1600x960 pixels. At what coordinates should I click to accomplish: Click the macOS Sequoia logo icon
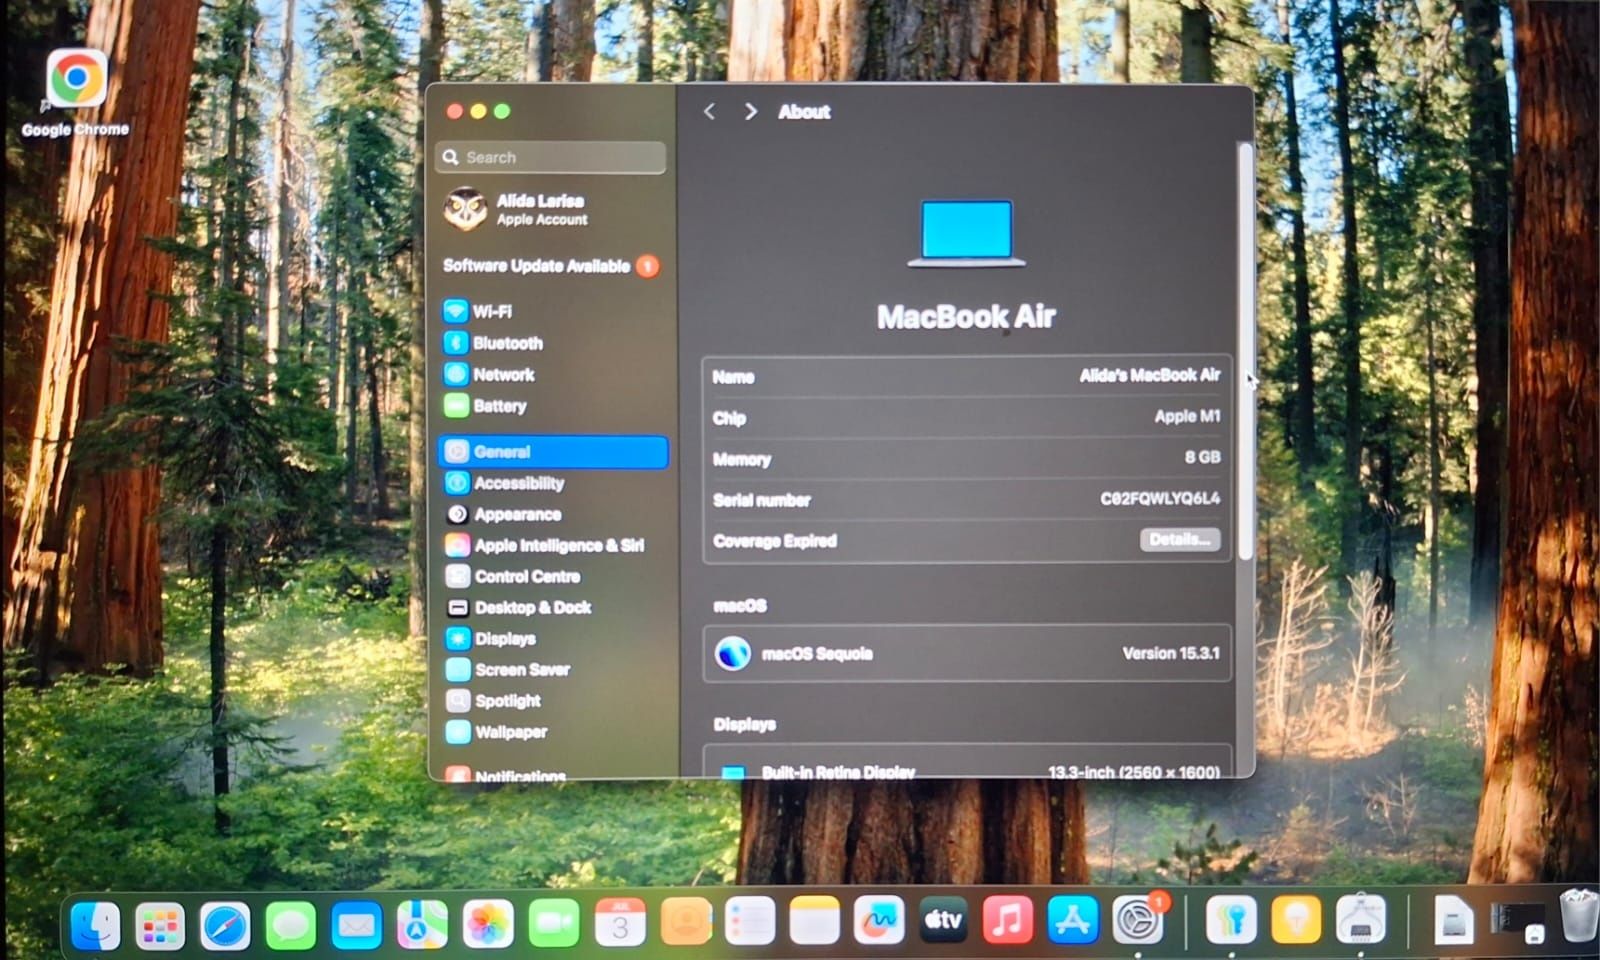[733, 653]
